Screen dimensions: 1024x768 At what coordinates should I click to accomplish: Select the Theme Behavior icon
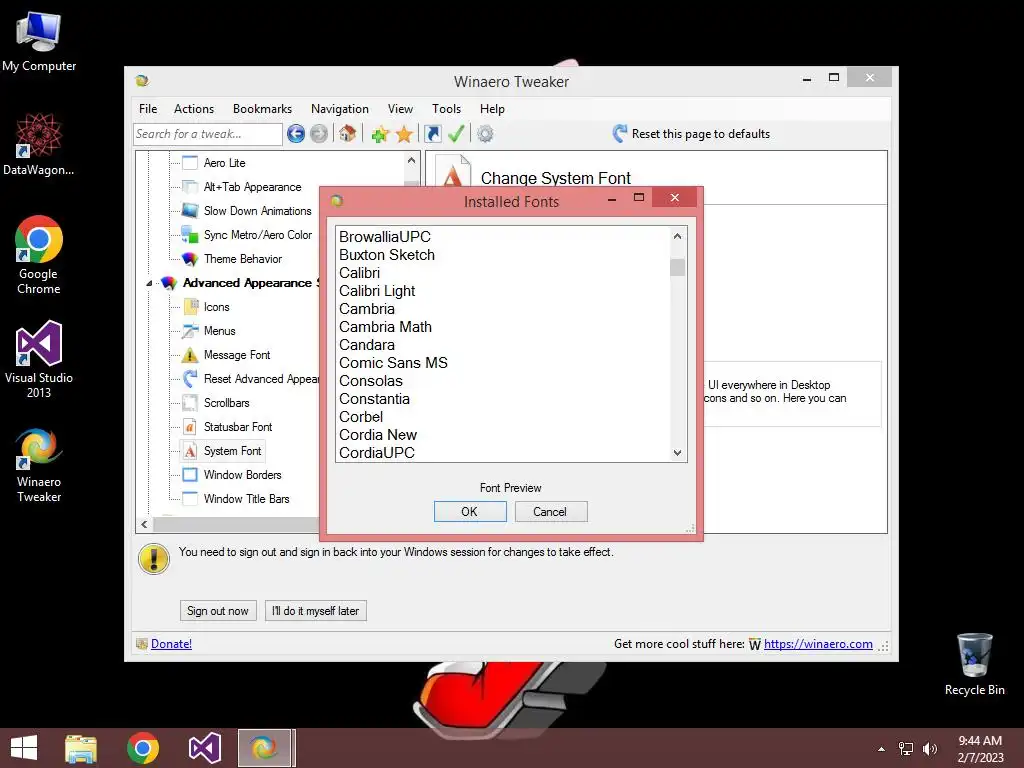coord(190,259)
